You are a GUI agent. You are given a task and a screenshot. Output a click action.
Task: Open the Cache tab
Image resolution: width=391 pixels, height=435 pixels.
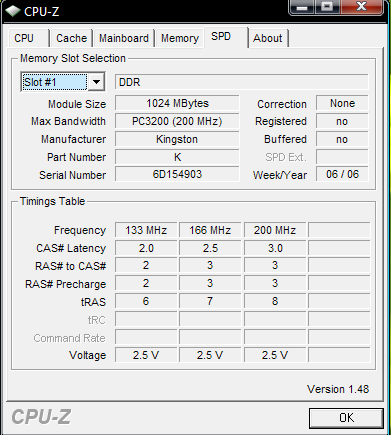tap(71, 38)
